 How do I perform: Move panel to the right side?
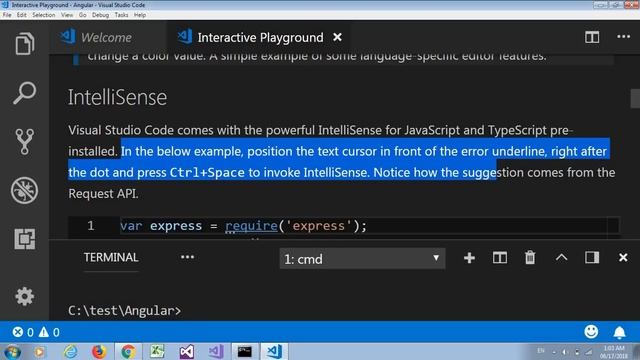tap(592, 258)
